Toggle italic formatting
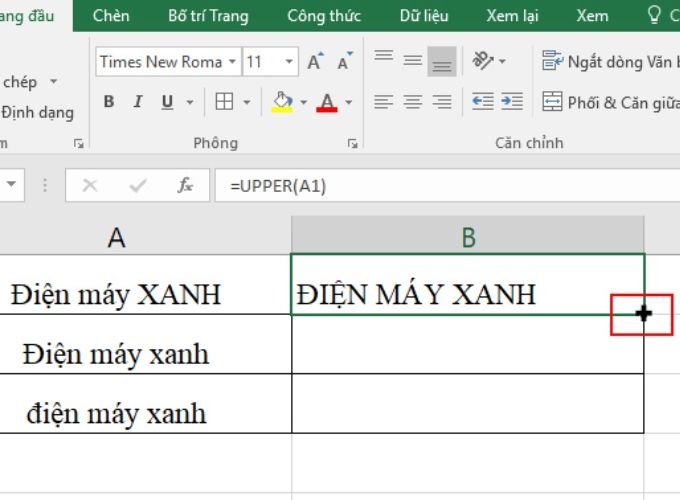680x500 pixels. [x=137, y=102]
